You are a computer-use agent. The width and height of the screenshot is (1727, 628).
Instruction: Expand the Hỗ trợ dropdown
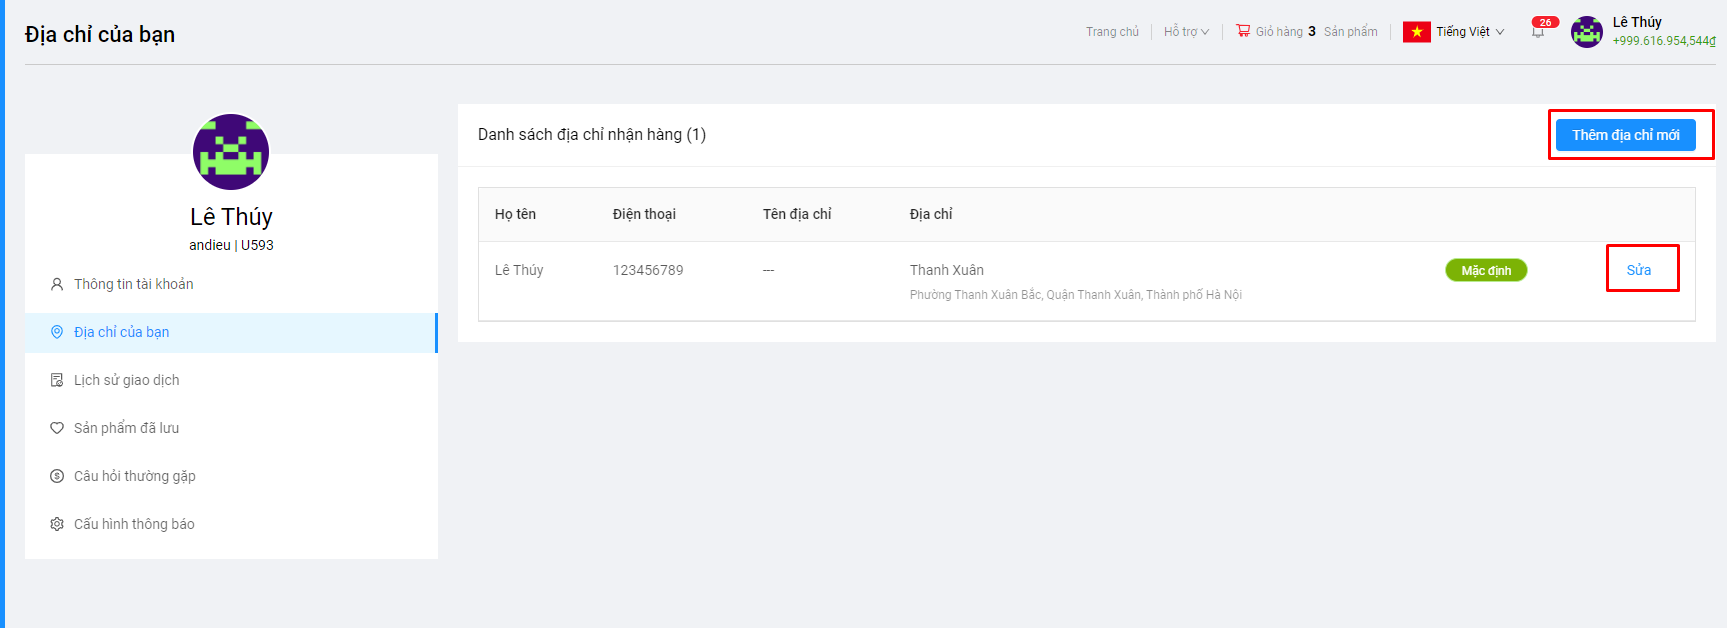tap(1186, 32)
